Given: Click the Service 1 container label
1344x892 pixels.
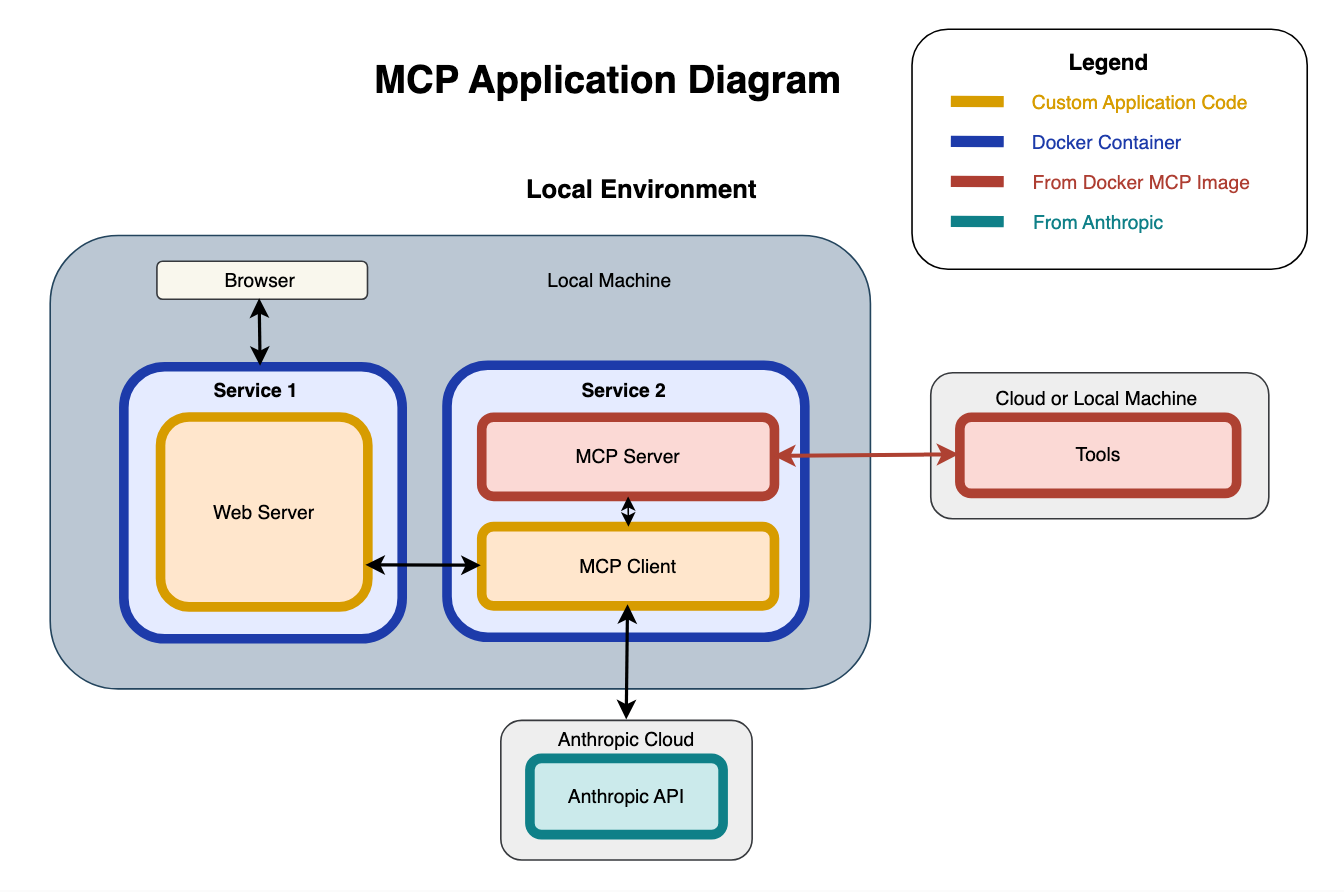Looking at the screenshot, I should [255, 390].
